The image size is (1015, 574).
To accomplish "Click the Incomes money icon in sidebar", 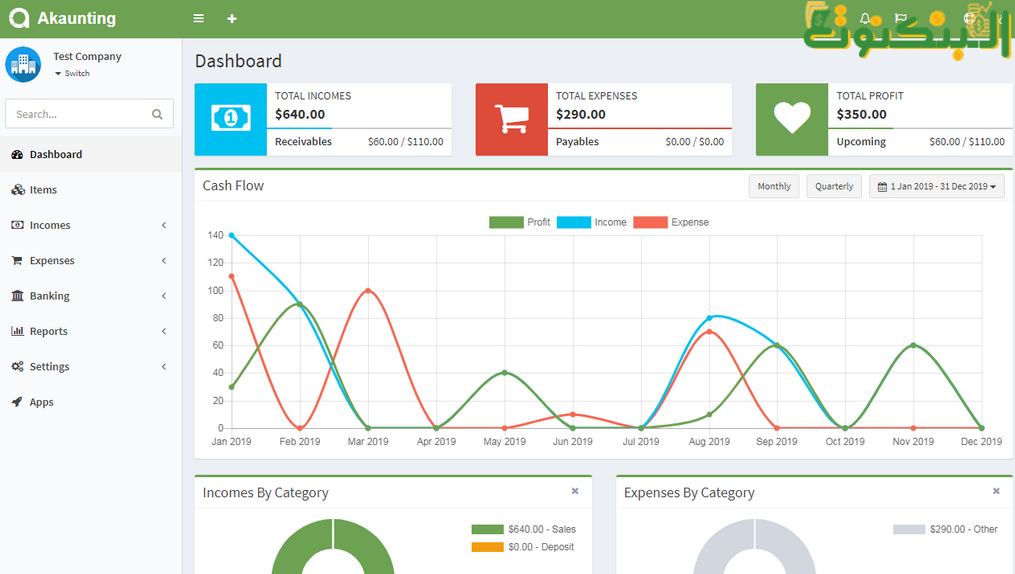I will point(17,225).
